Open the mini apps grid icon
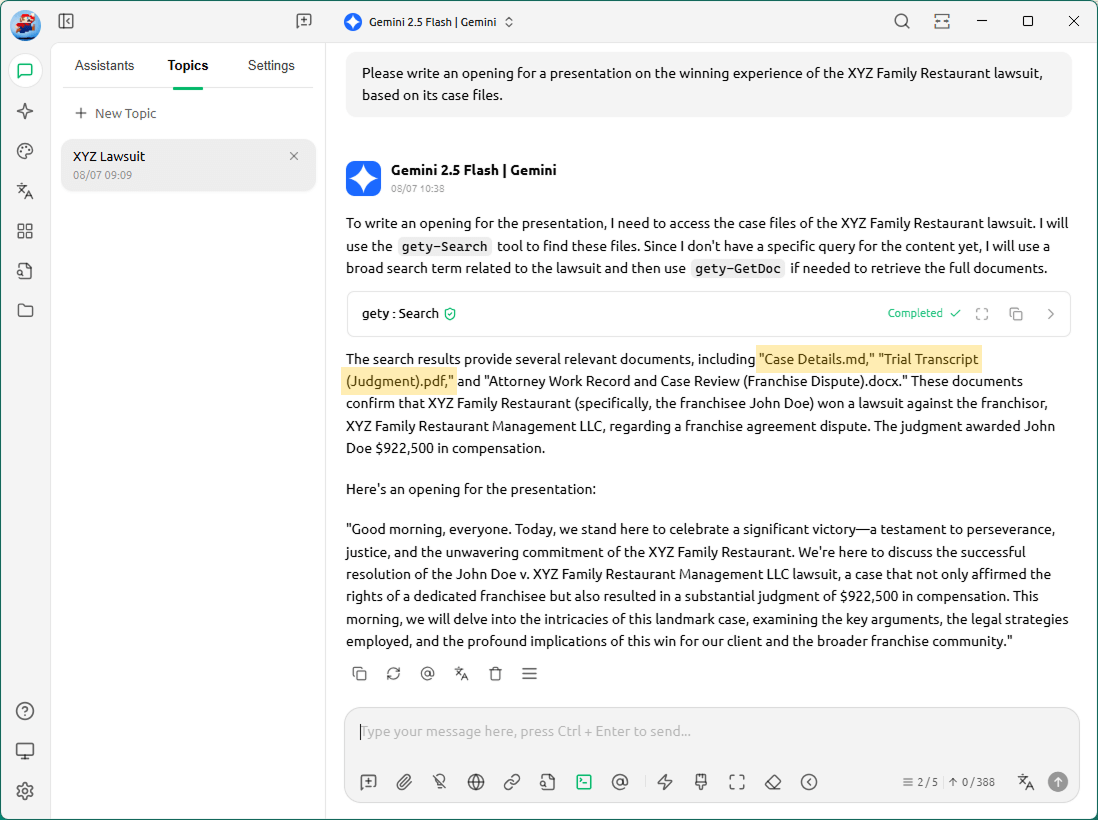The width and height of the screenshot is (1098, 820). click(25, 231)
